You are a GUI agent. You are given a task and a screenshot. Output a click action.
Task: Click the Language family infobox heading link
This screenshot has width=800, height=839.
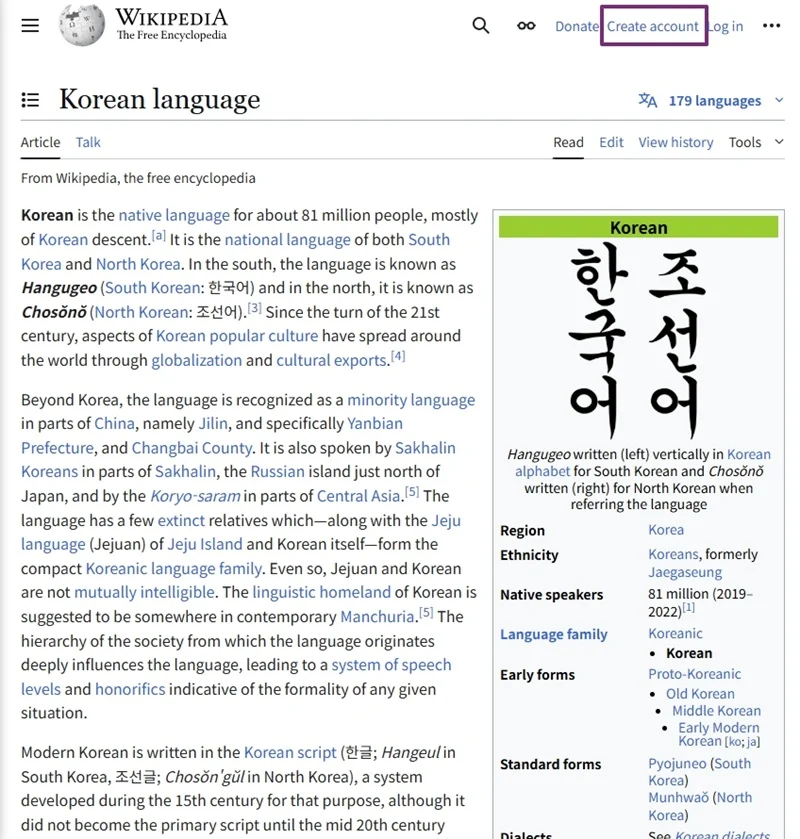pyautogui.click(x=554, y=635)
